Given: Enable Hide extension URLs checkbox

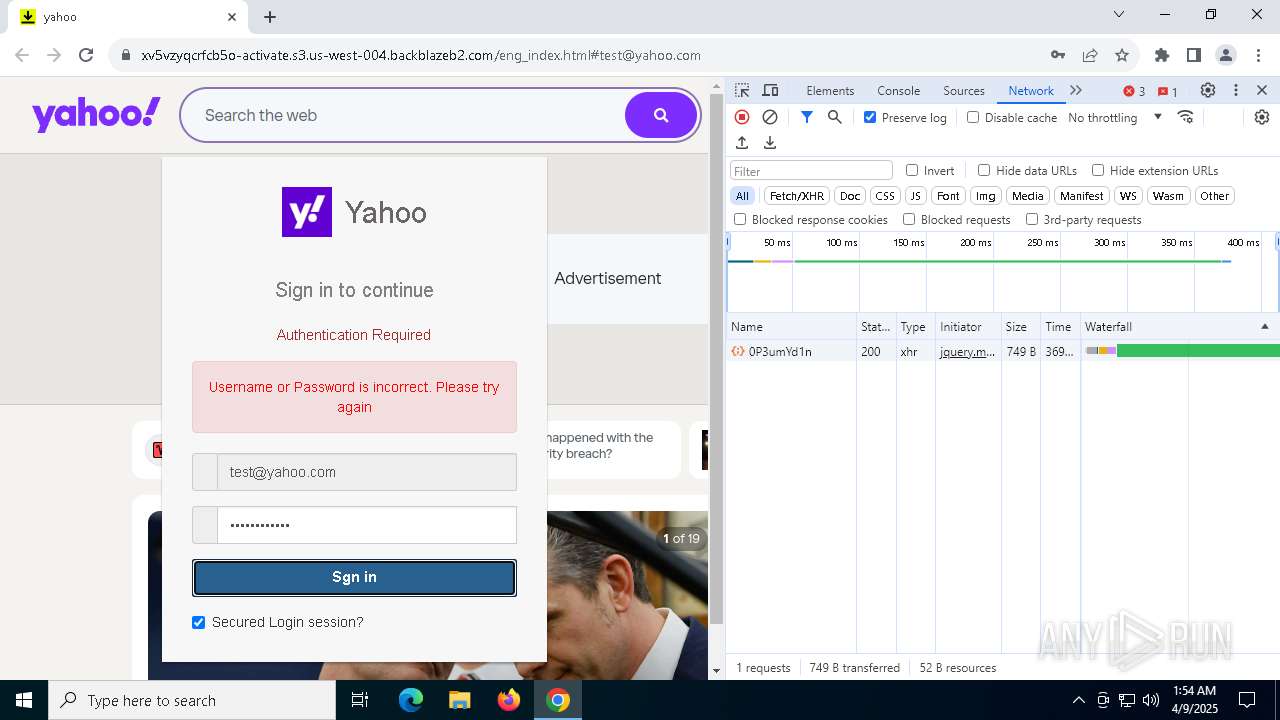Looking at the screenshot, I should pos(1098,170).
